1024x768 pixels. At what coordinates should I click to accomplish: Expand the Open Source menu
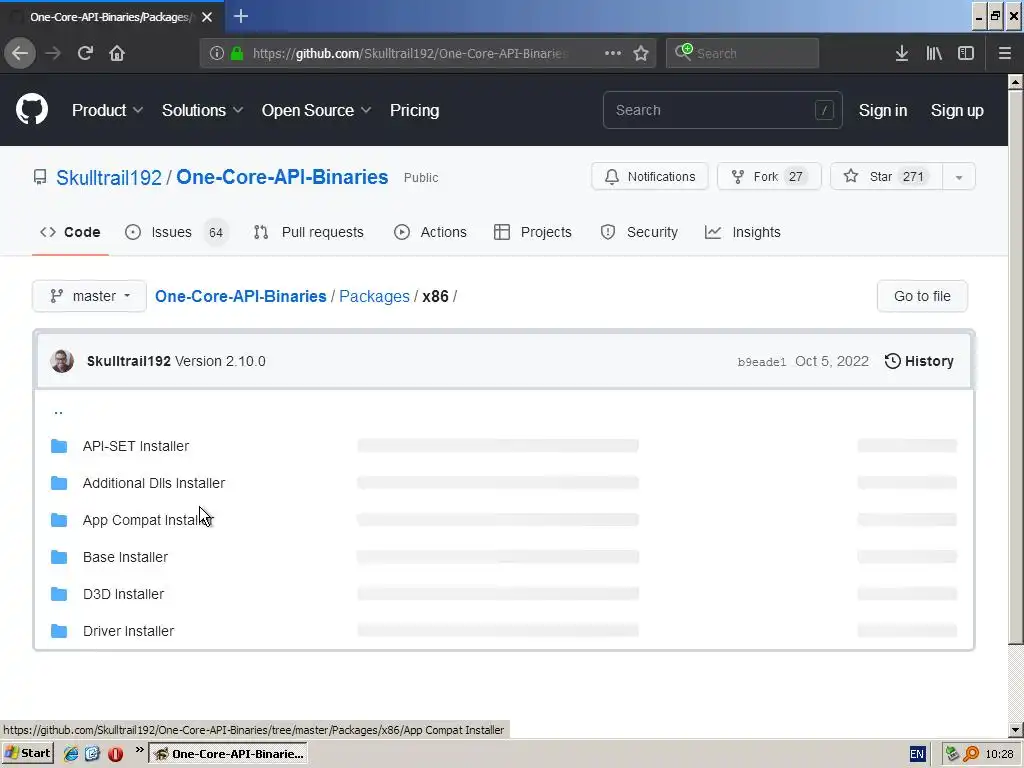[316, 110]
